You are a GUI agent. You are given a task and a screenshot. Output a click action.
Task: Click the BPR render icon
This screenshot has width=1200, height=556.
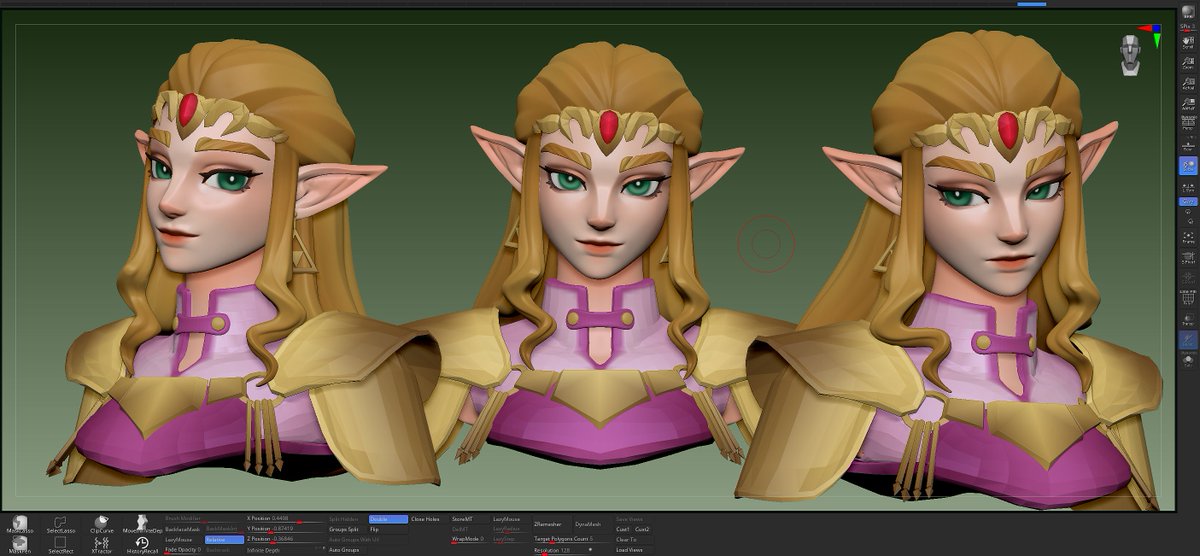(x=1188, y=12)
